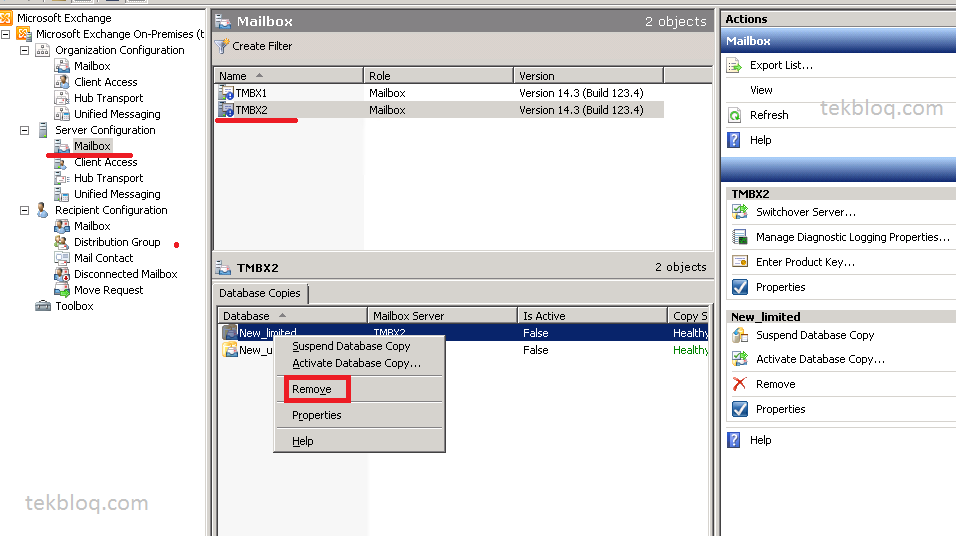The height and width of the screenshot is (536, 956).
Task: Collapse the Server Configuration node
Action: coord(24,130)
